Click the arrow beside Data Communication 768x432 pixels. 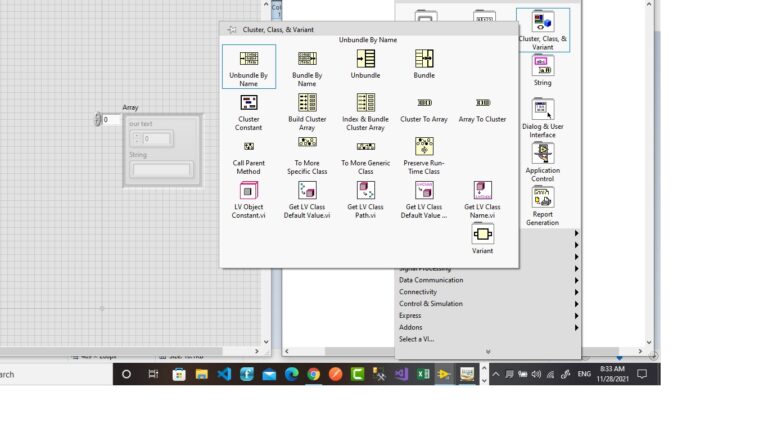click(576, 281)
